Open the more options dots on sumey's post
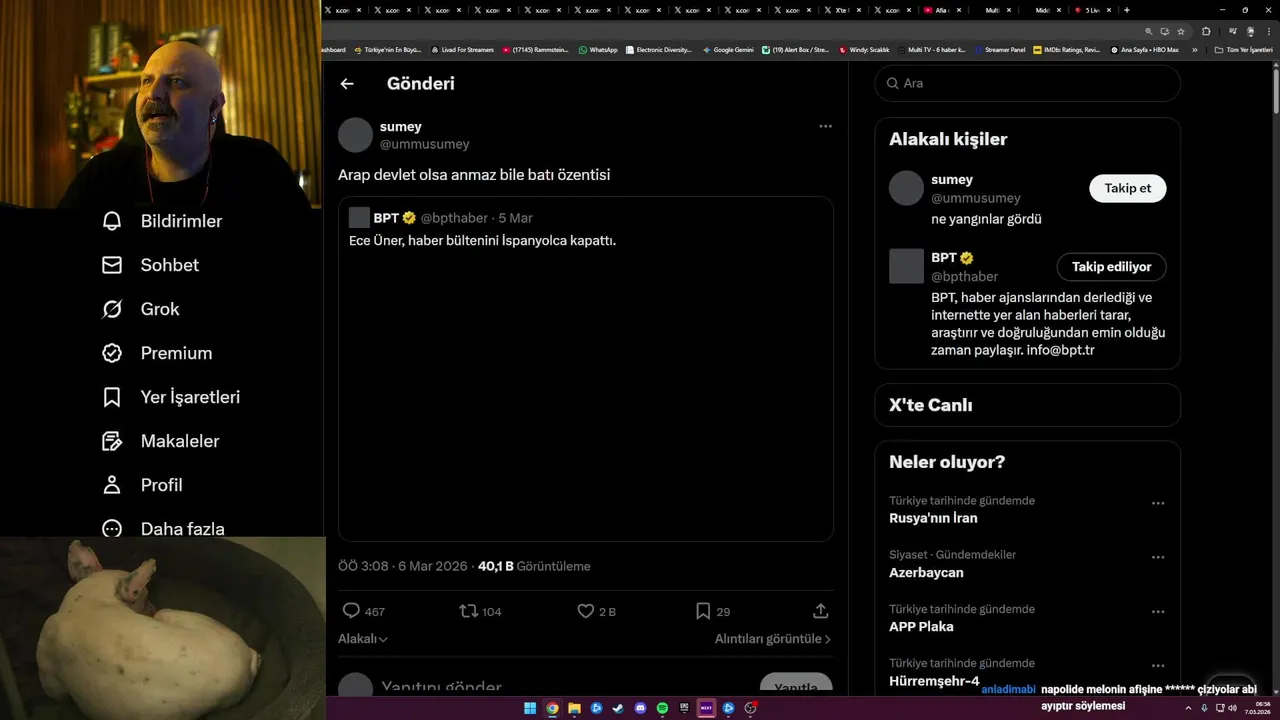 click(825, 126)
